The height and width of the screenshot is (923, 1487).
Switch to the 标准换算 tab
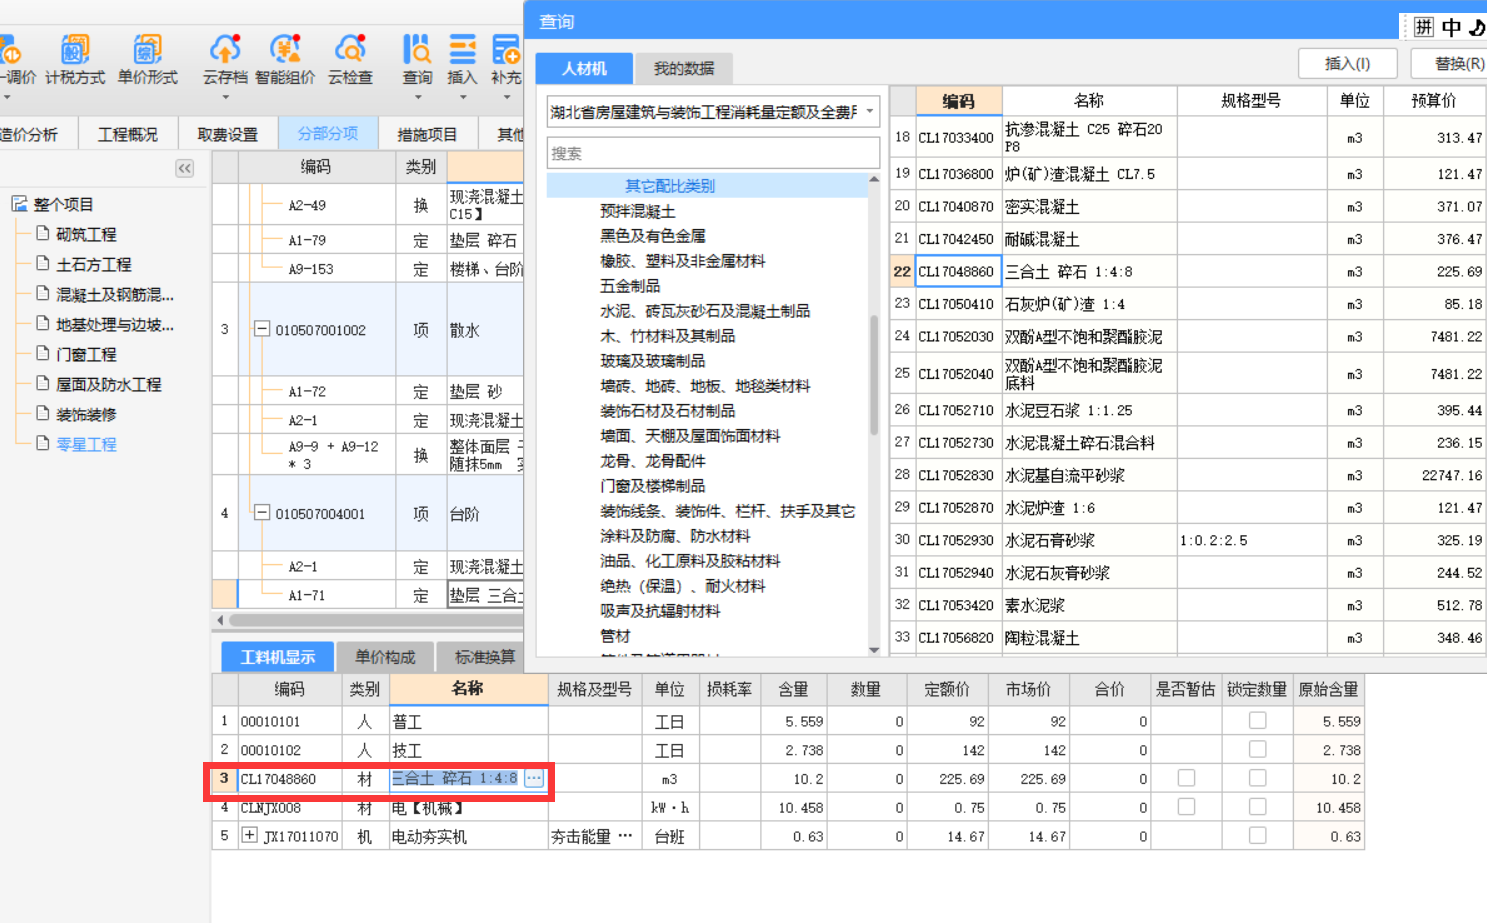point(485,656)
